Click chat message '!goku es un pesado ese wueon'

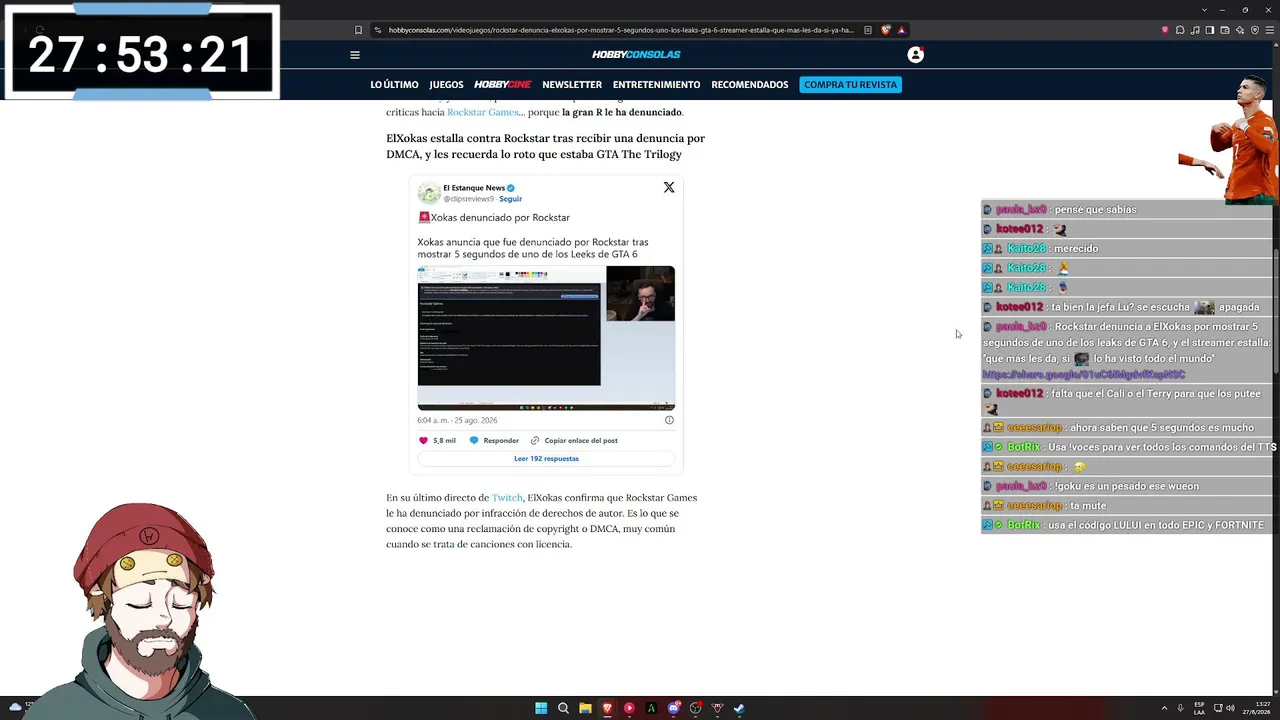pos(1126,486)
